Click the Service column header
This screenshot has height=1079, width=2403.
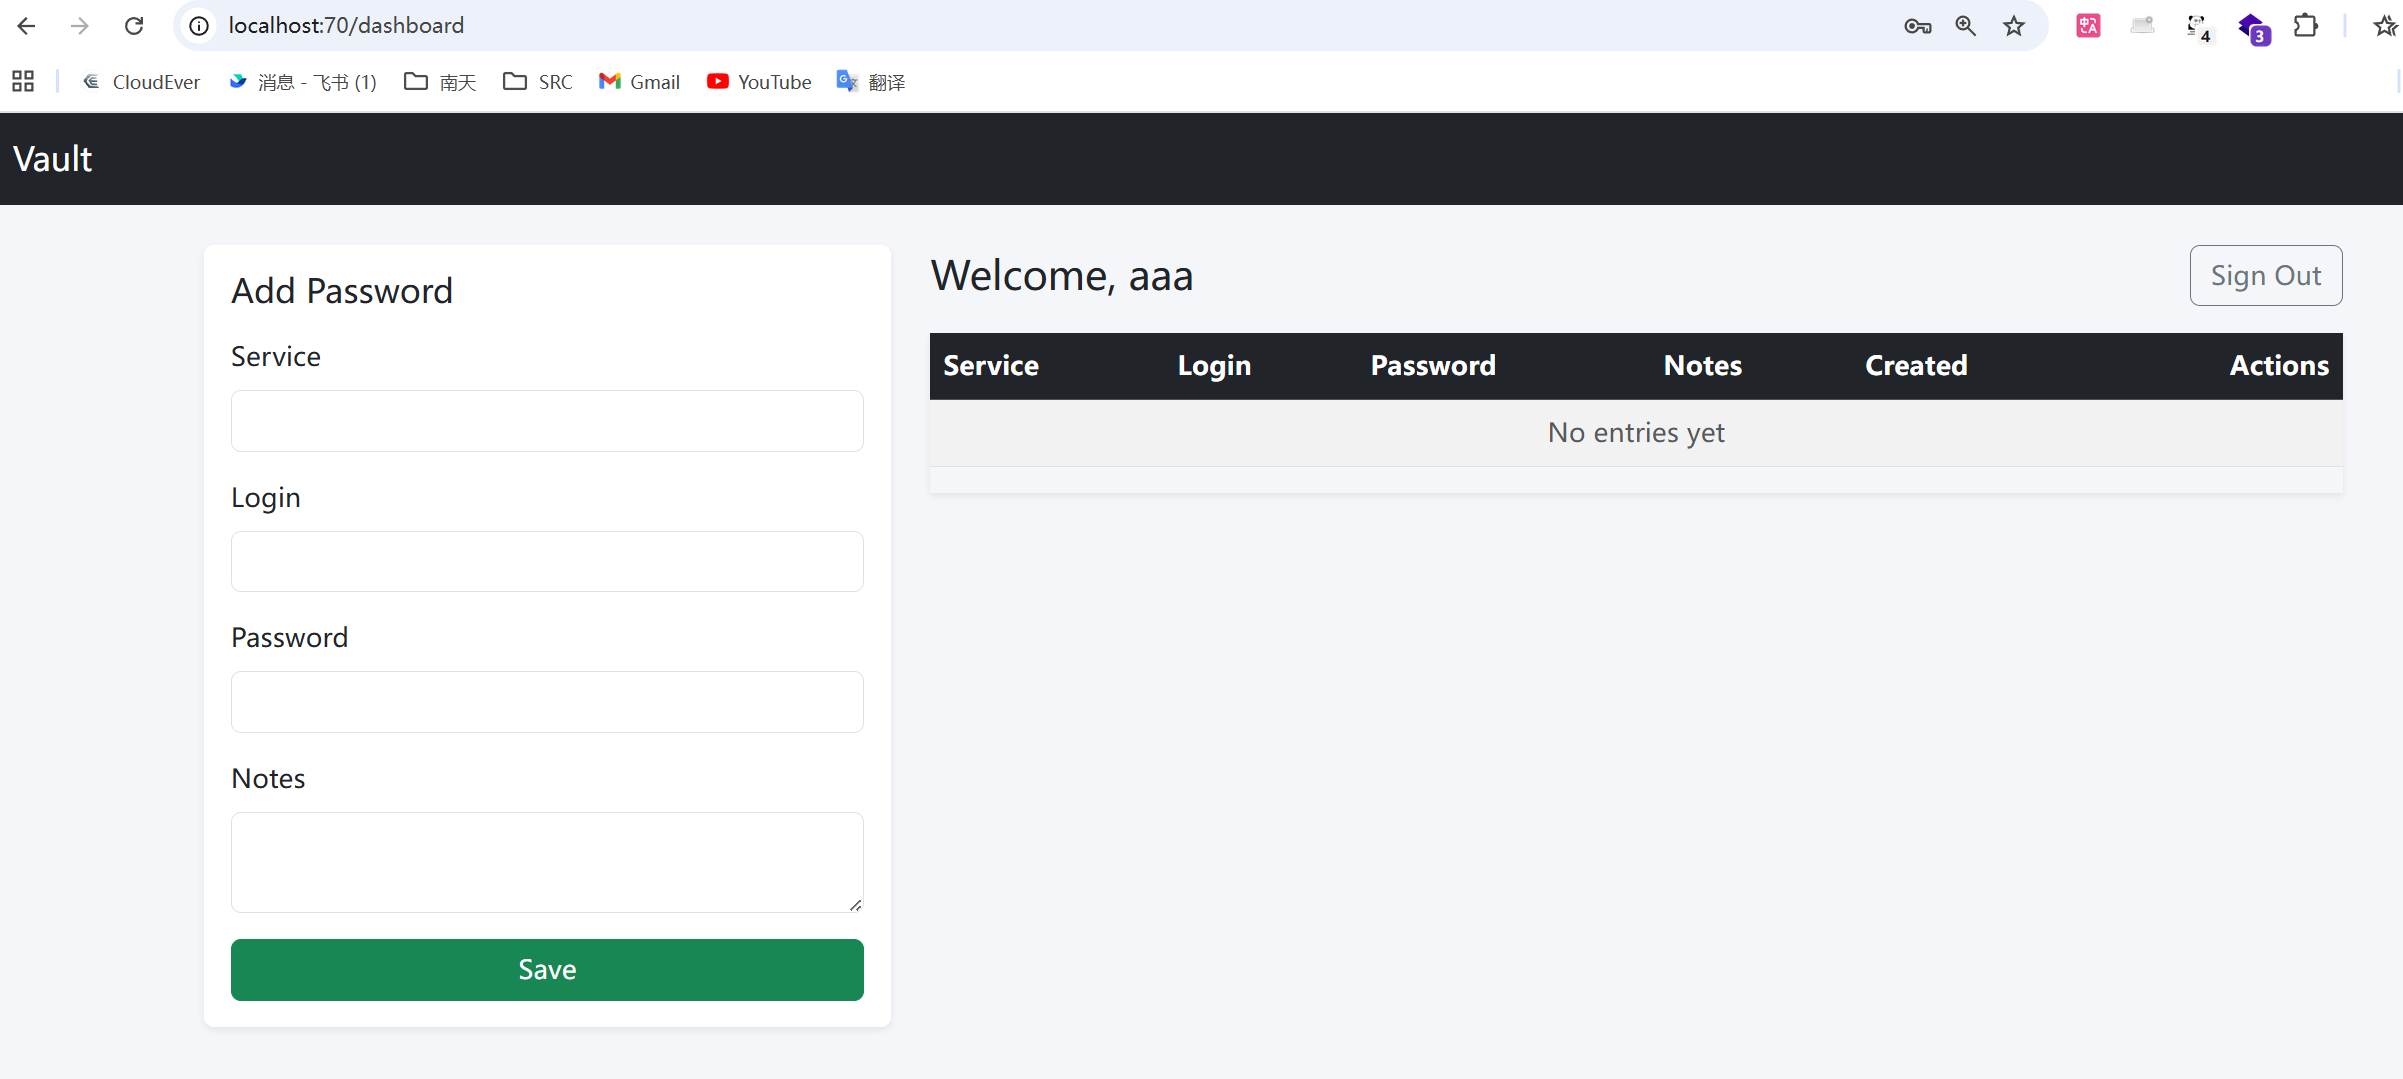coord(991,366)
